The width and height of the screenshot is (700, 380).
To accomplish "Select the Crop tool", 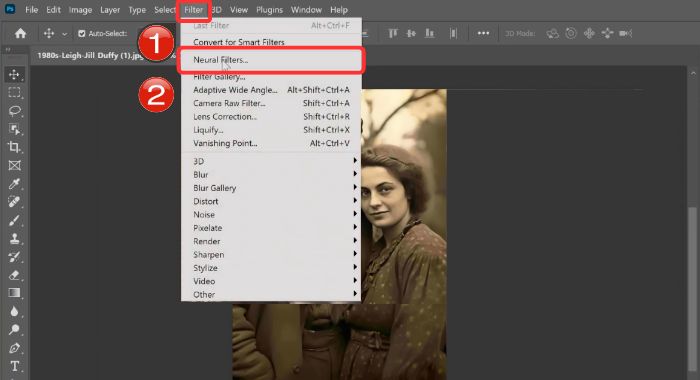I will [14, 147].
